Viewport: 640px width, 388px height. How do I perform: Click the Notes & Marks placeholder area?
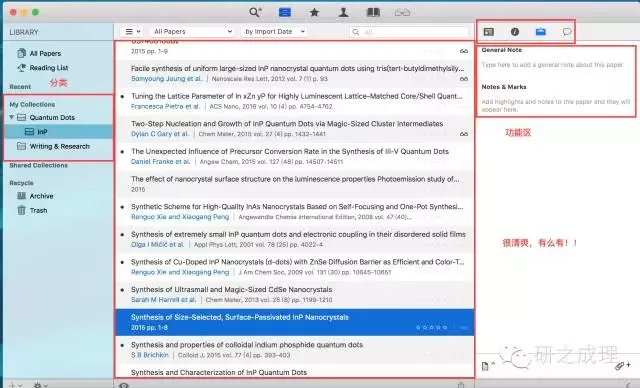[x=556, y=105]
